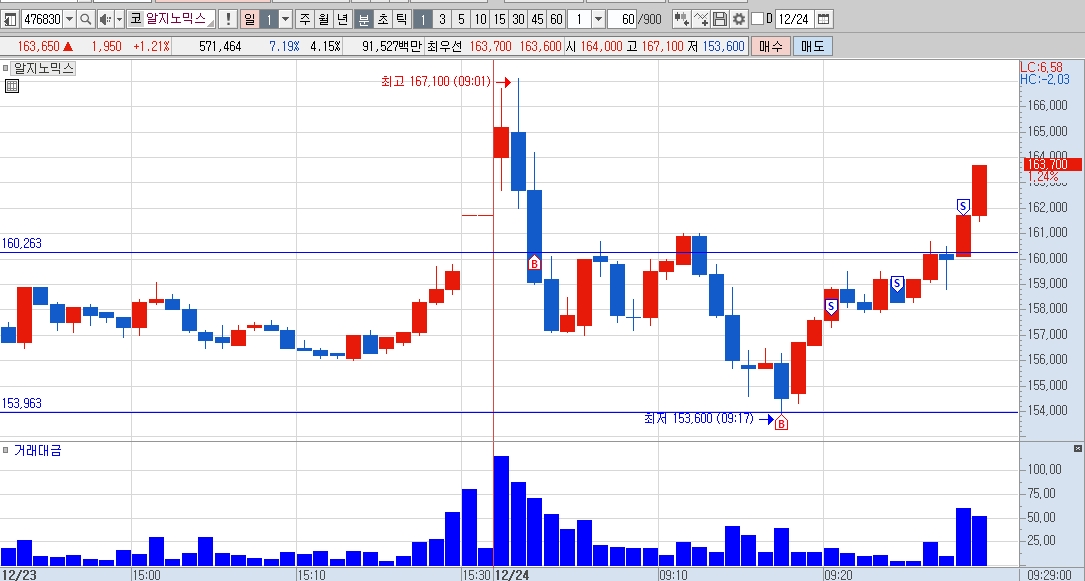Select the 일 (daily) chart period
Screen dimensions: 1085x581
point(249,19)
